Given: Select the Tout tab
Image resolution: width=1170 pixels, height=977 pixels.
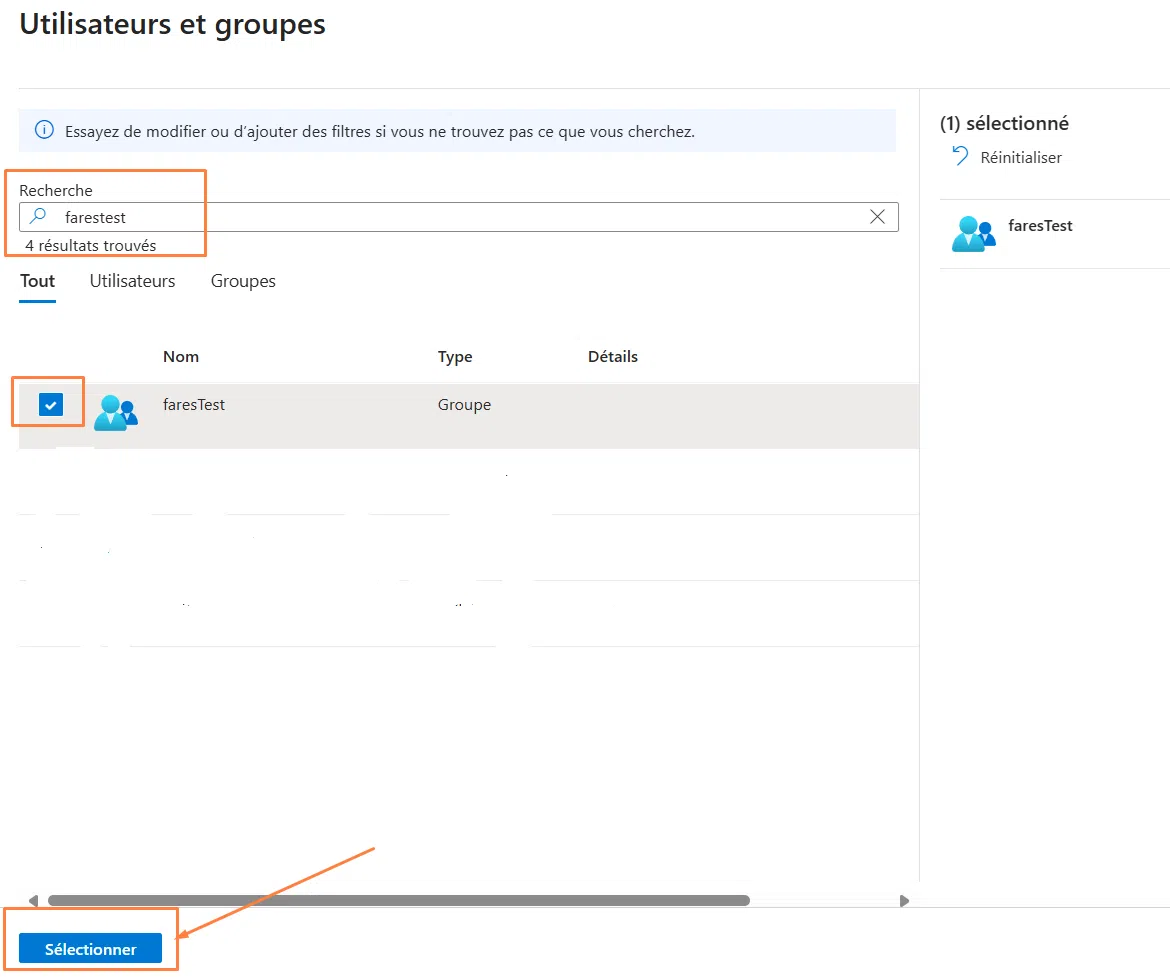Looking at the screenshot, I should (x=36, y=281).
